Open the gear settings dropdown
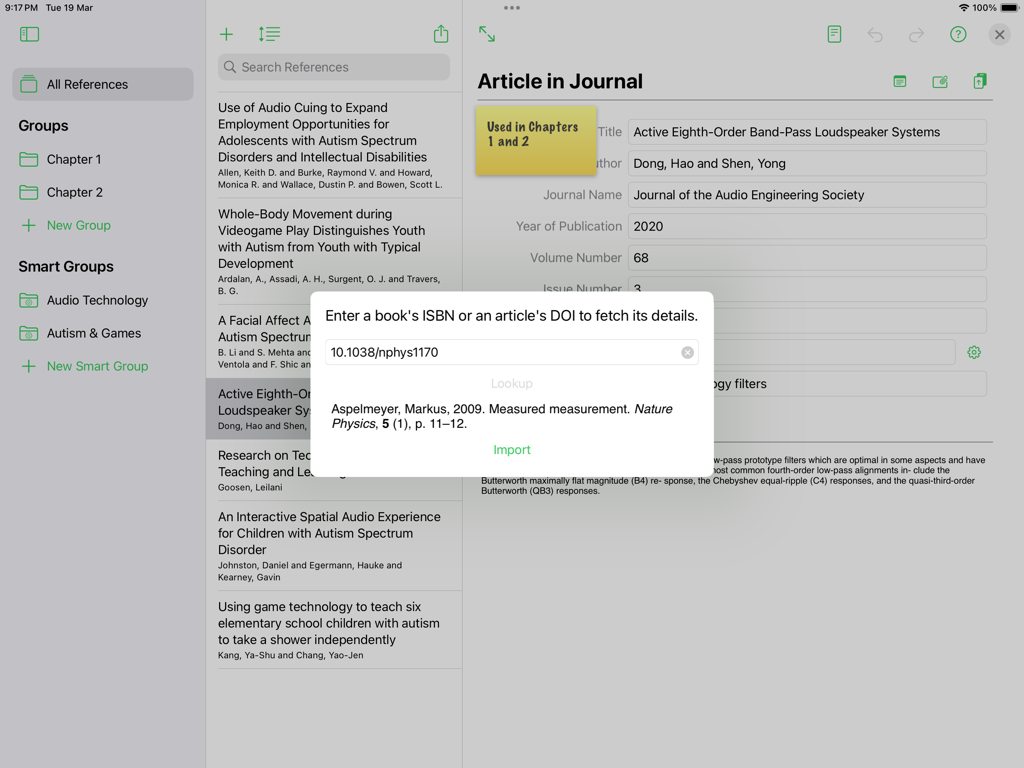Screen dimensions: 1024x768 pyautogui.click(x=974, y=352)
